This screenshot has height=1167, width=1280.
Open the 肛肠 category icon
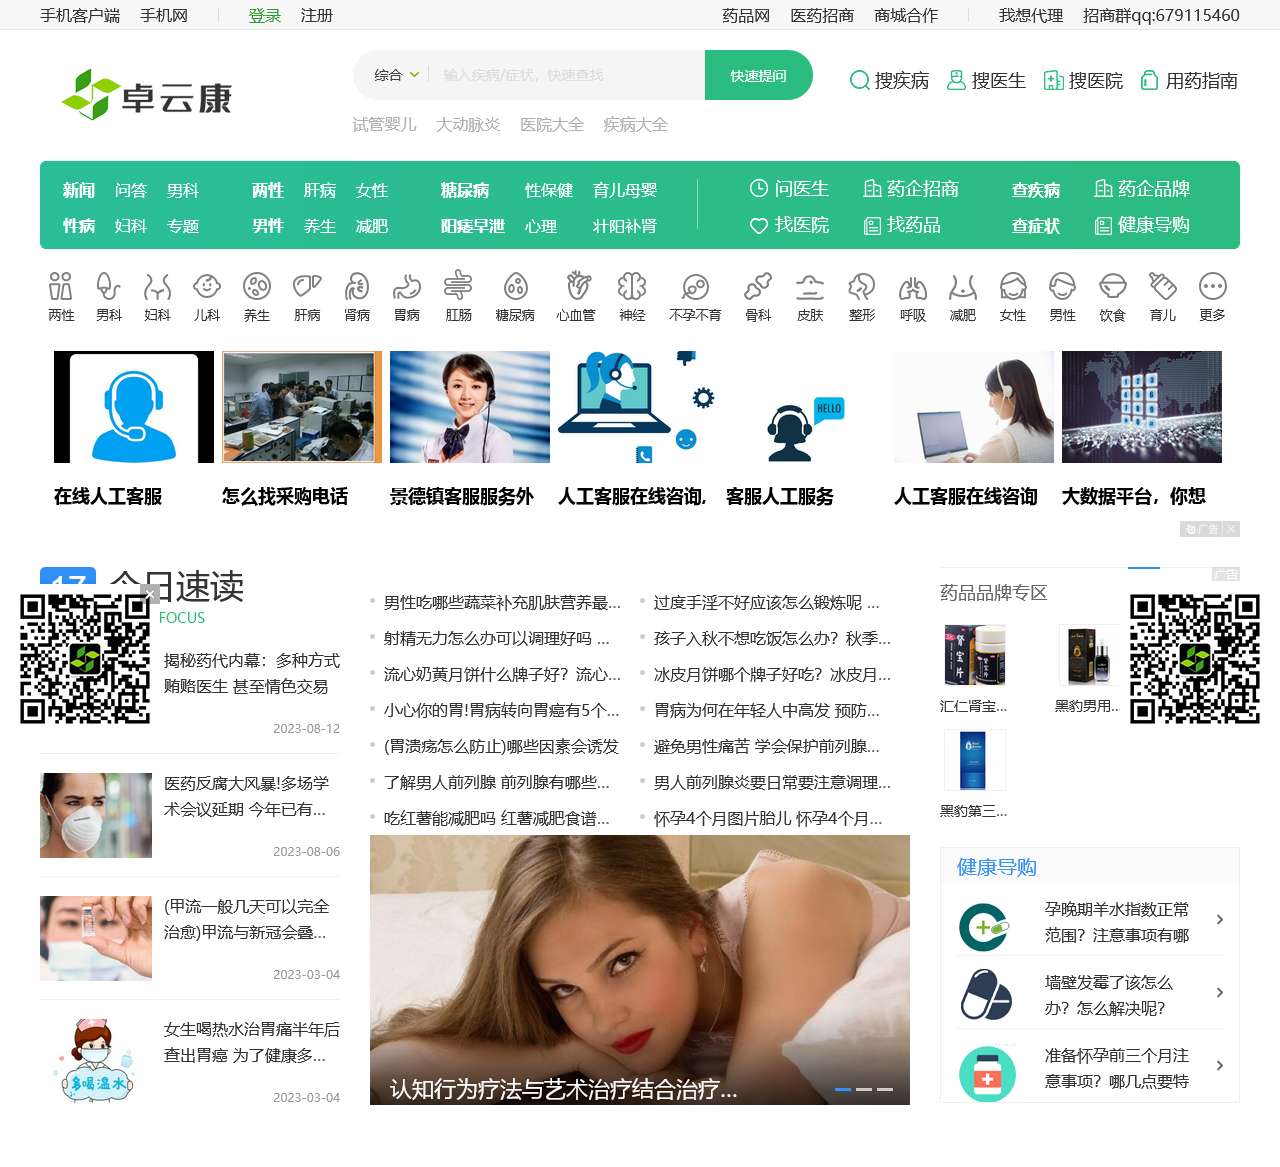458,287
